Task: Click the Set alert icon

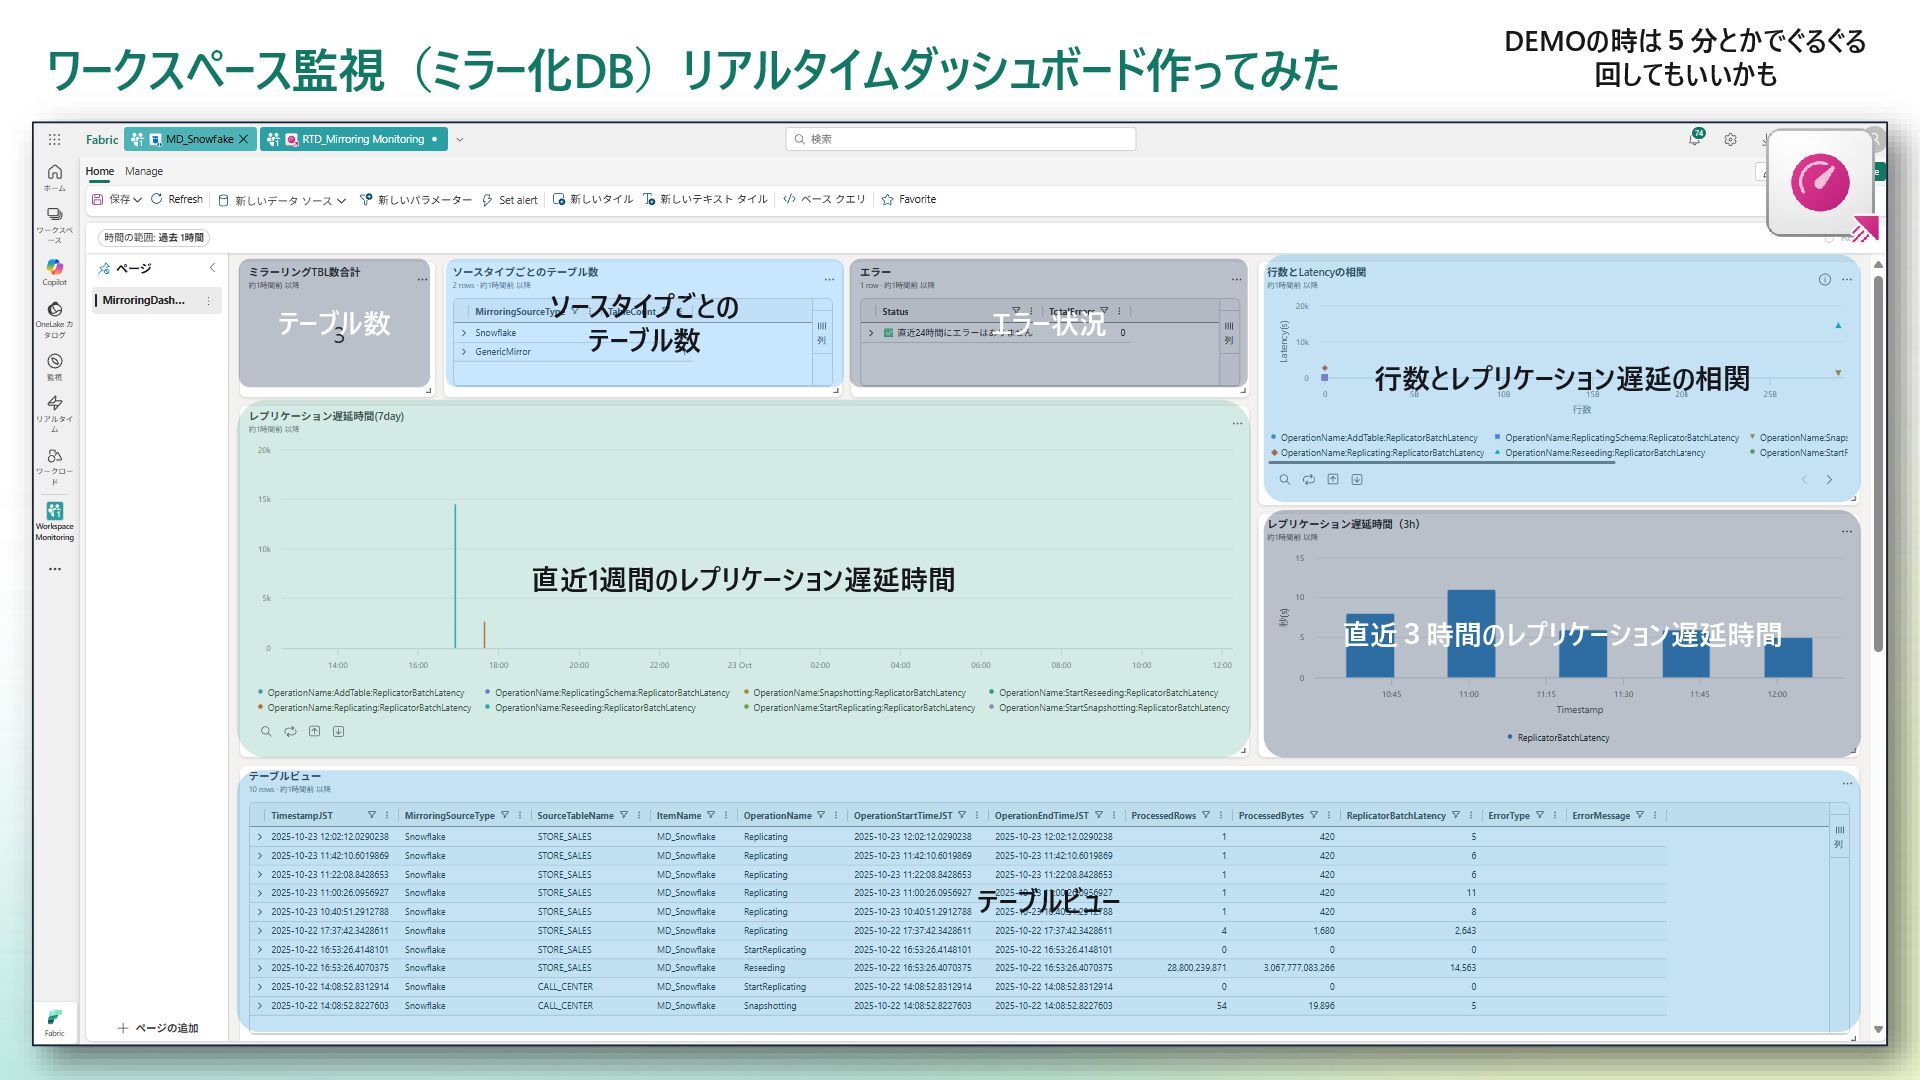Action: [x=488, y=200]
